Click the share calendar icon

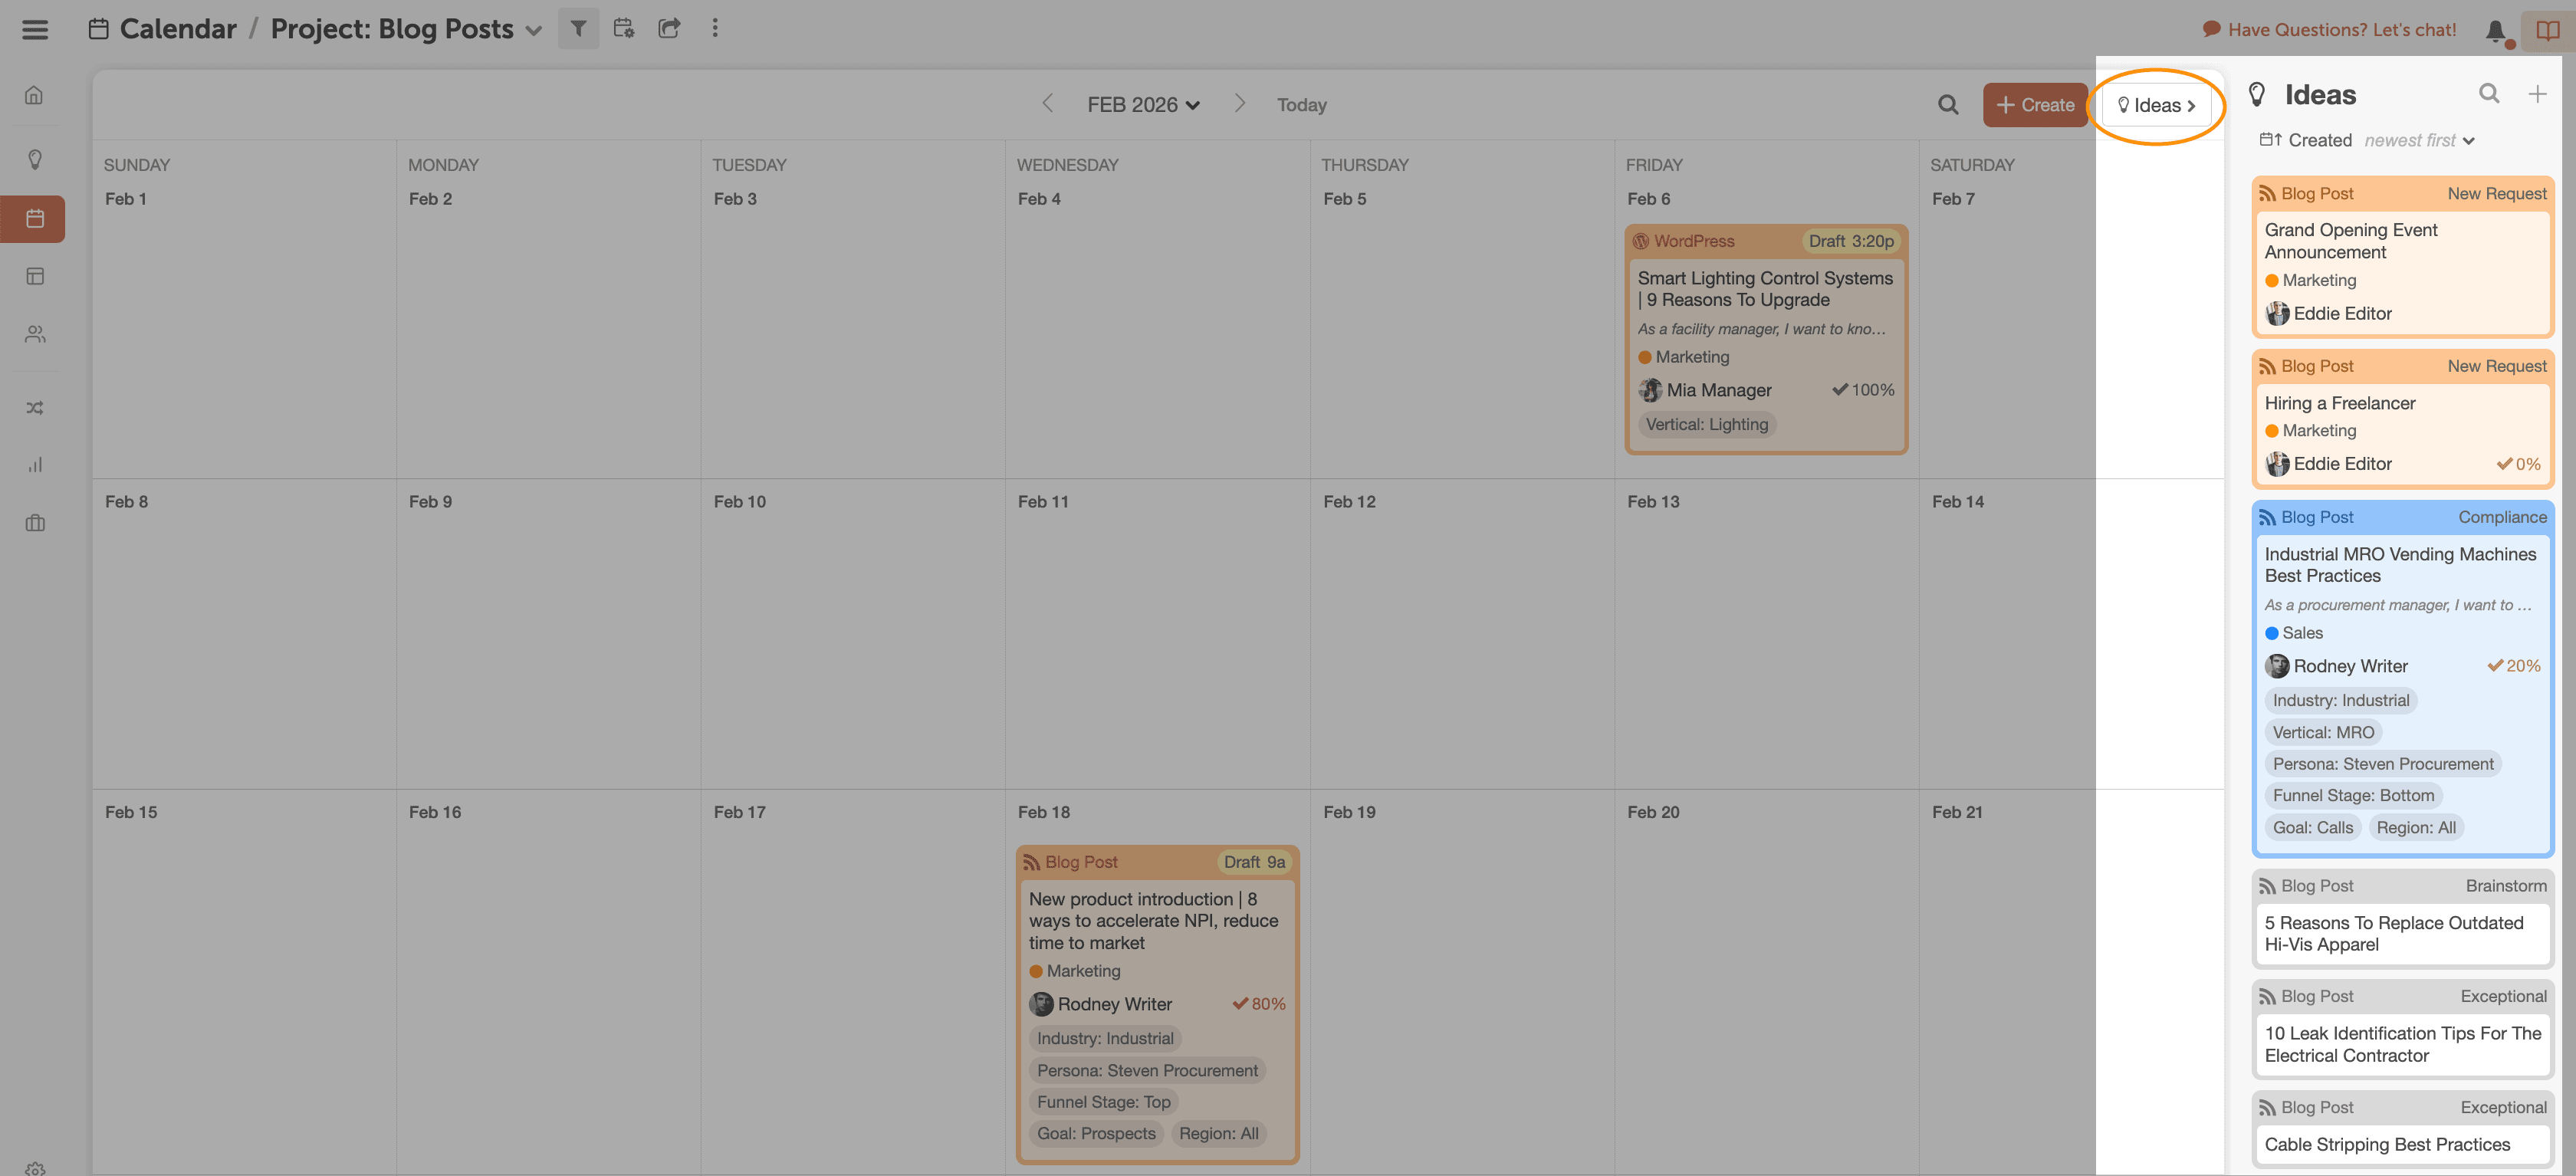click(669, 29)
